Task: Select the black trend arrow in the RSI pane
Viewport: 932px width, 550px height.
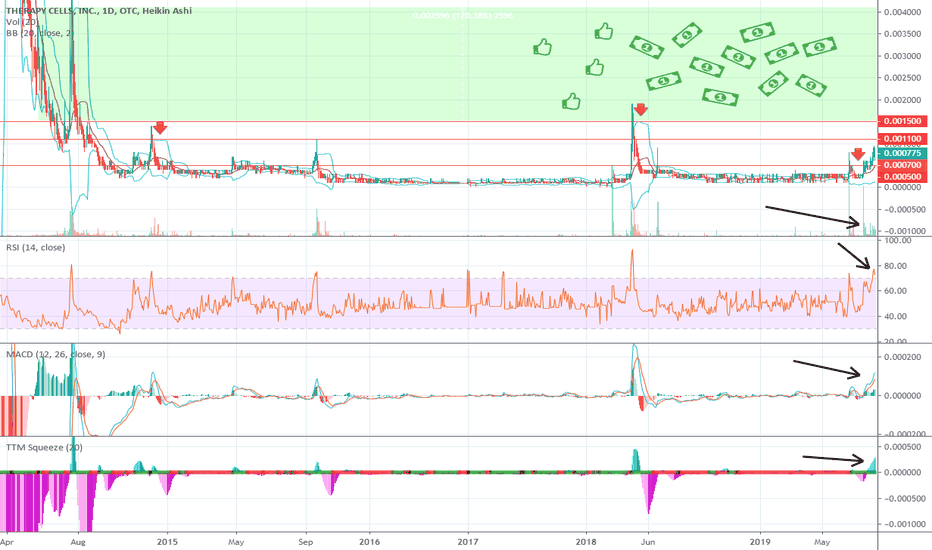Action: (854, 256)
